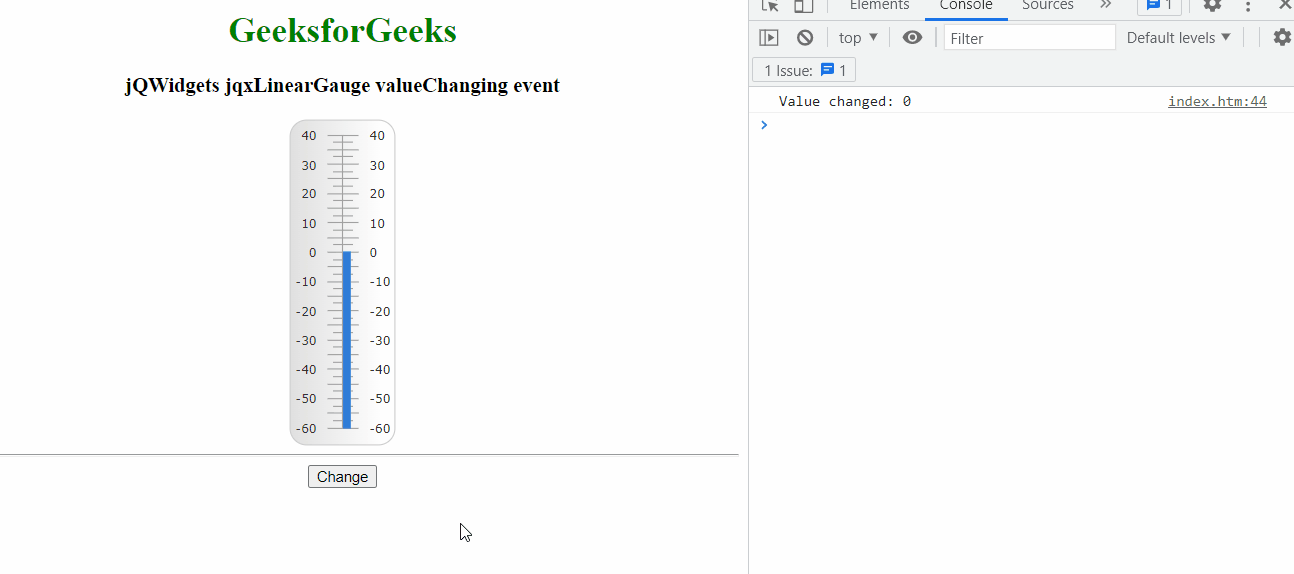
Task: Click the GeeksforGeeks heading
Action: [x=342, y=31]
